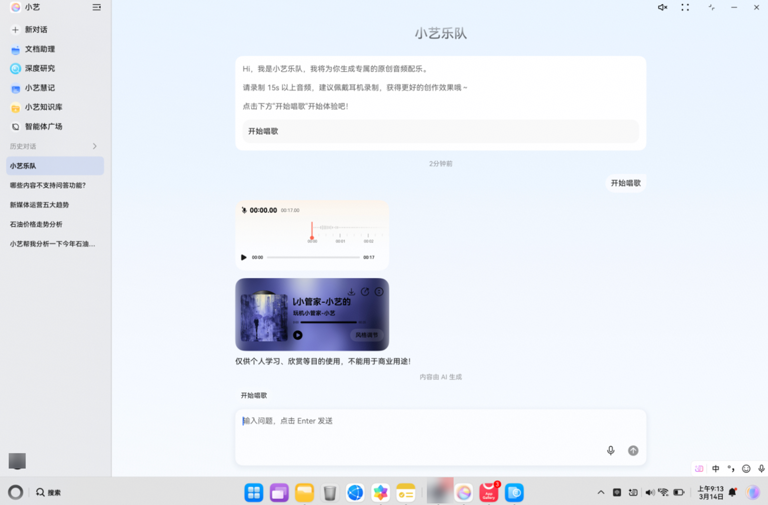
Task: Open the colorful gallery flower app in the dock
Action: coord(381,493)
